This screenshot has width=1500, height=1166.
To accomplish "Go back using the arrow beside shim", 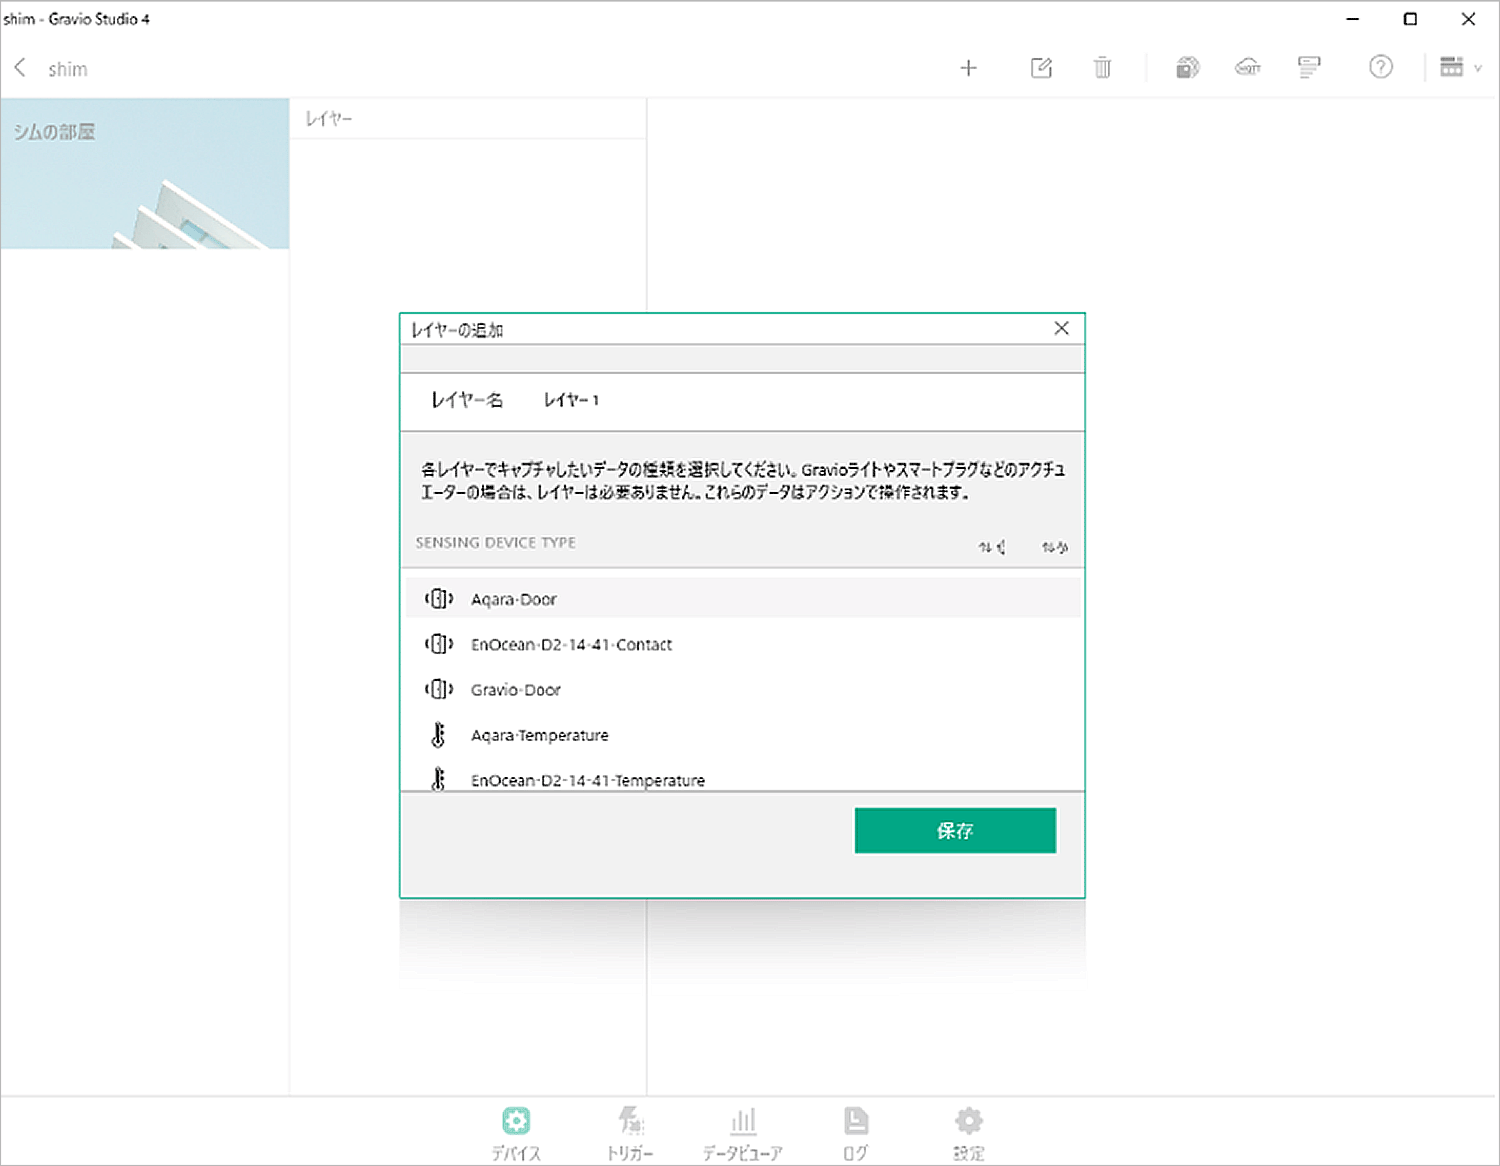I will 20,68.
